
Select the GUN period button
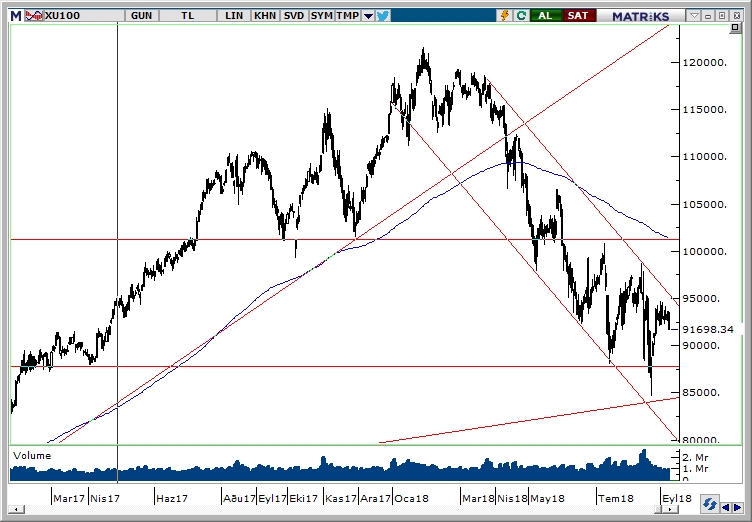pos(141,16)
